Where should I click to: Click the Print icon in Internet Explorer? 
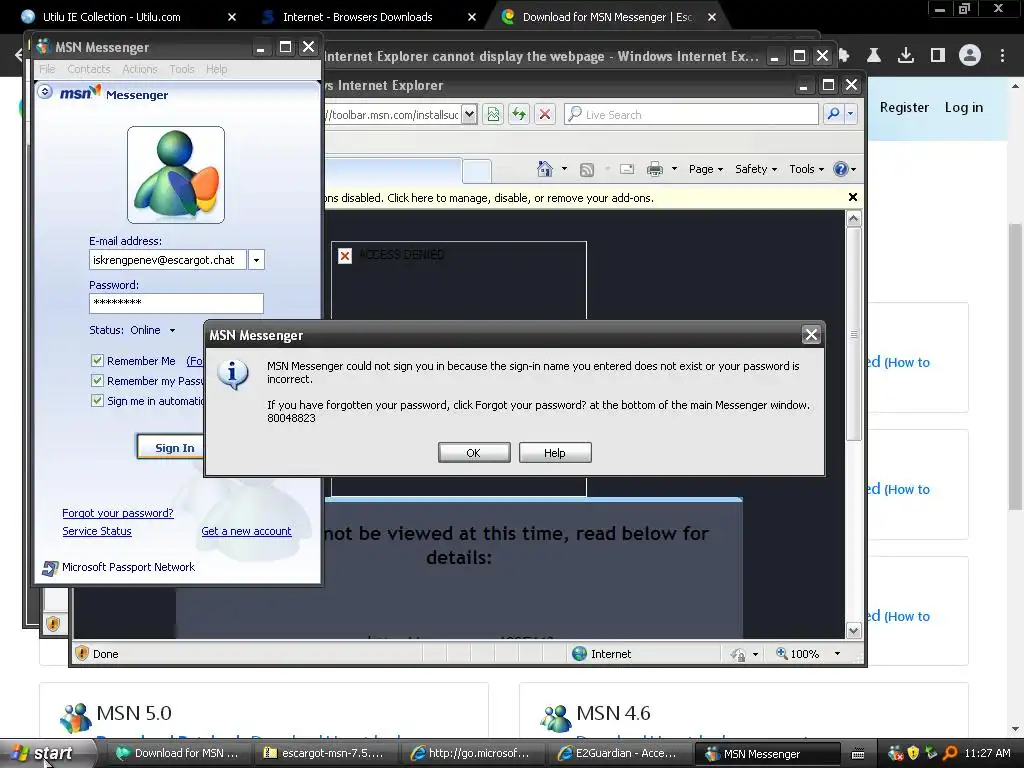coord(654,169)
